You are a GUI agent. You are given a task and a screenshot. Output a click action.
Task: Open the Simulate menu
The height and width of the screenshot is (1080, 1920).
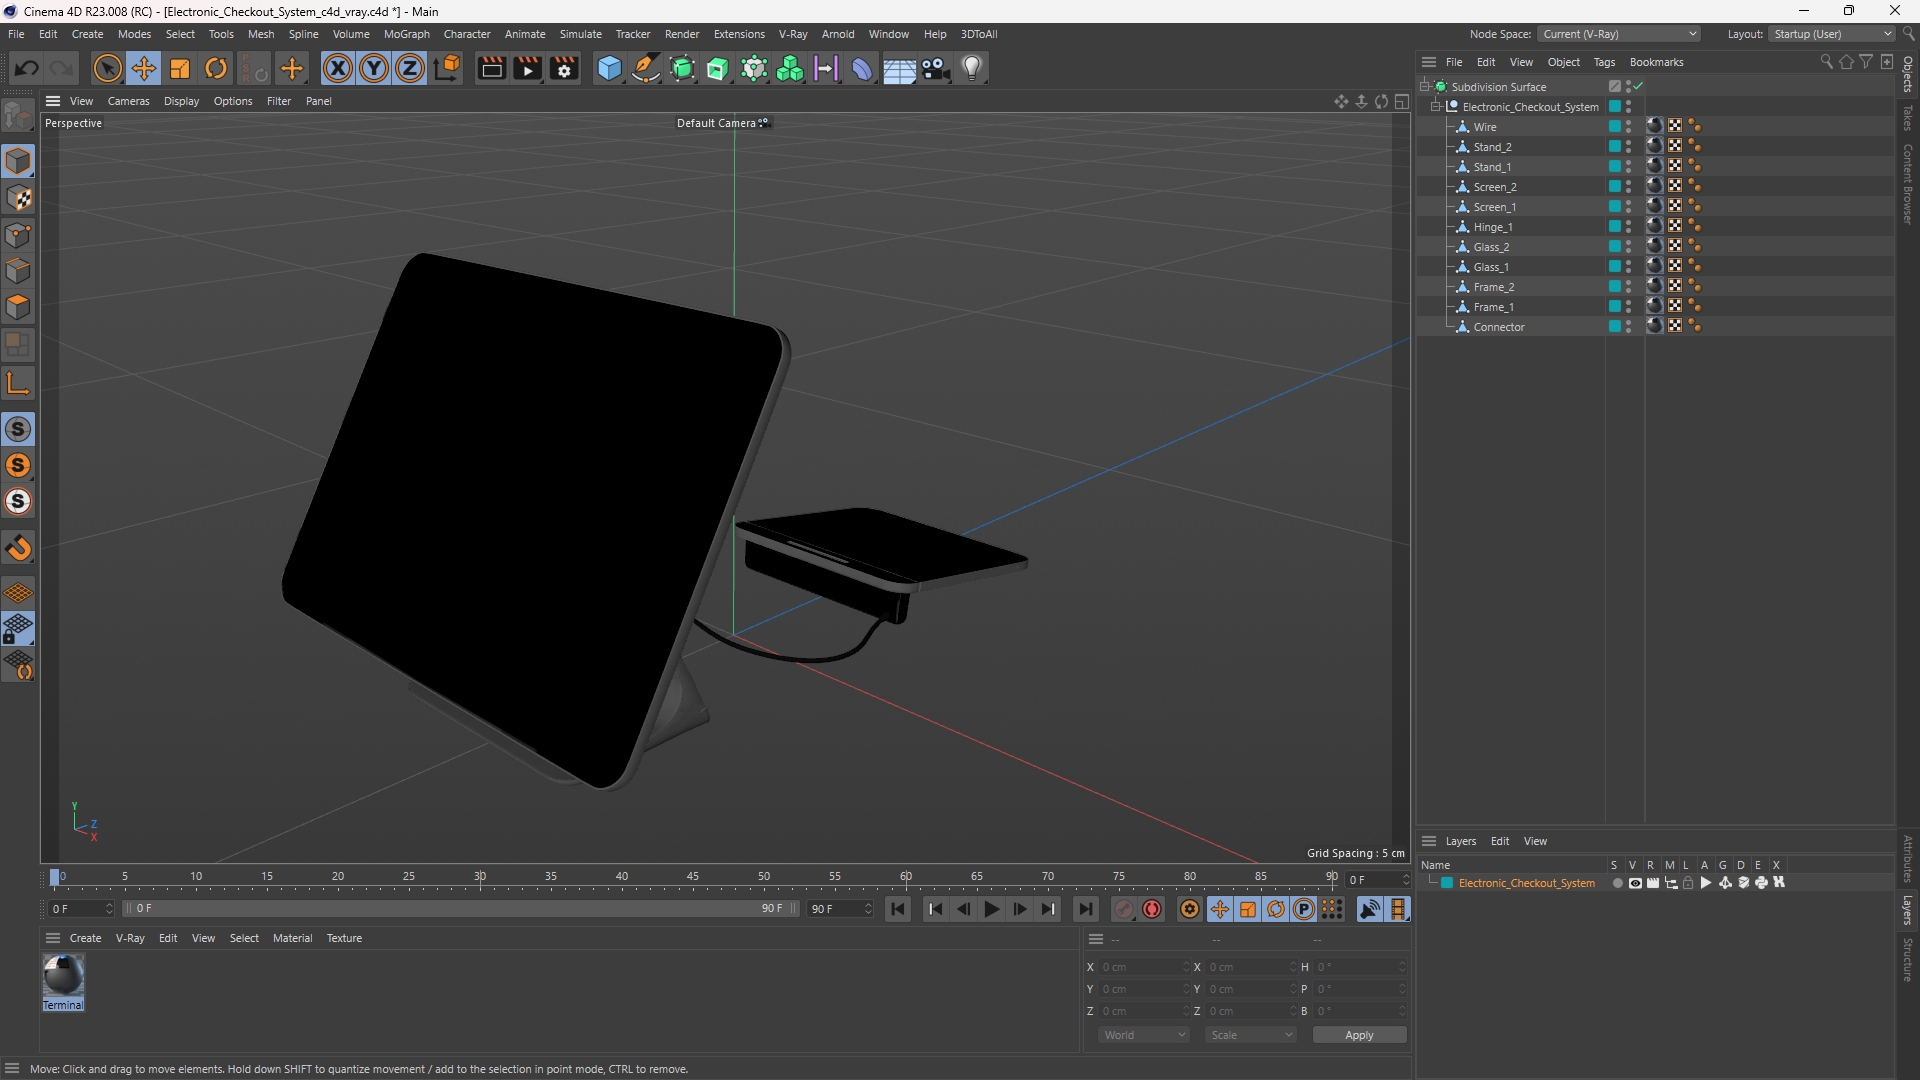tap(580, 34)
